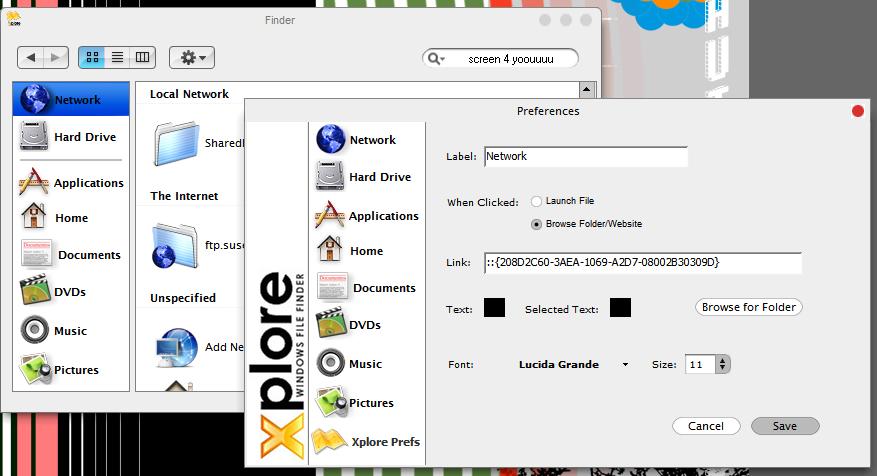Open the gear action menu
The width and height of the screenshot is (877, 476).
[x=192, y=57]
